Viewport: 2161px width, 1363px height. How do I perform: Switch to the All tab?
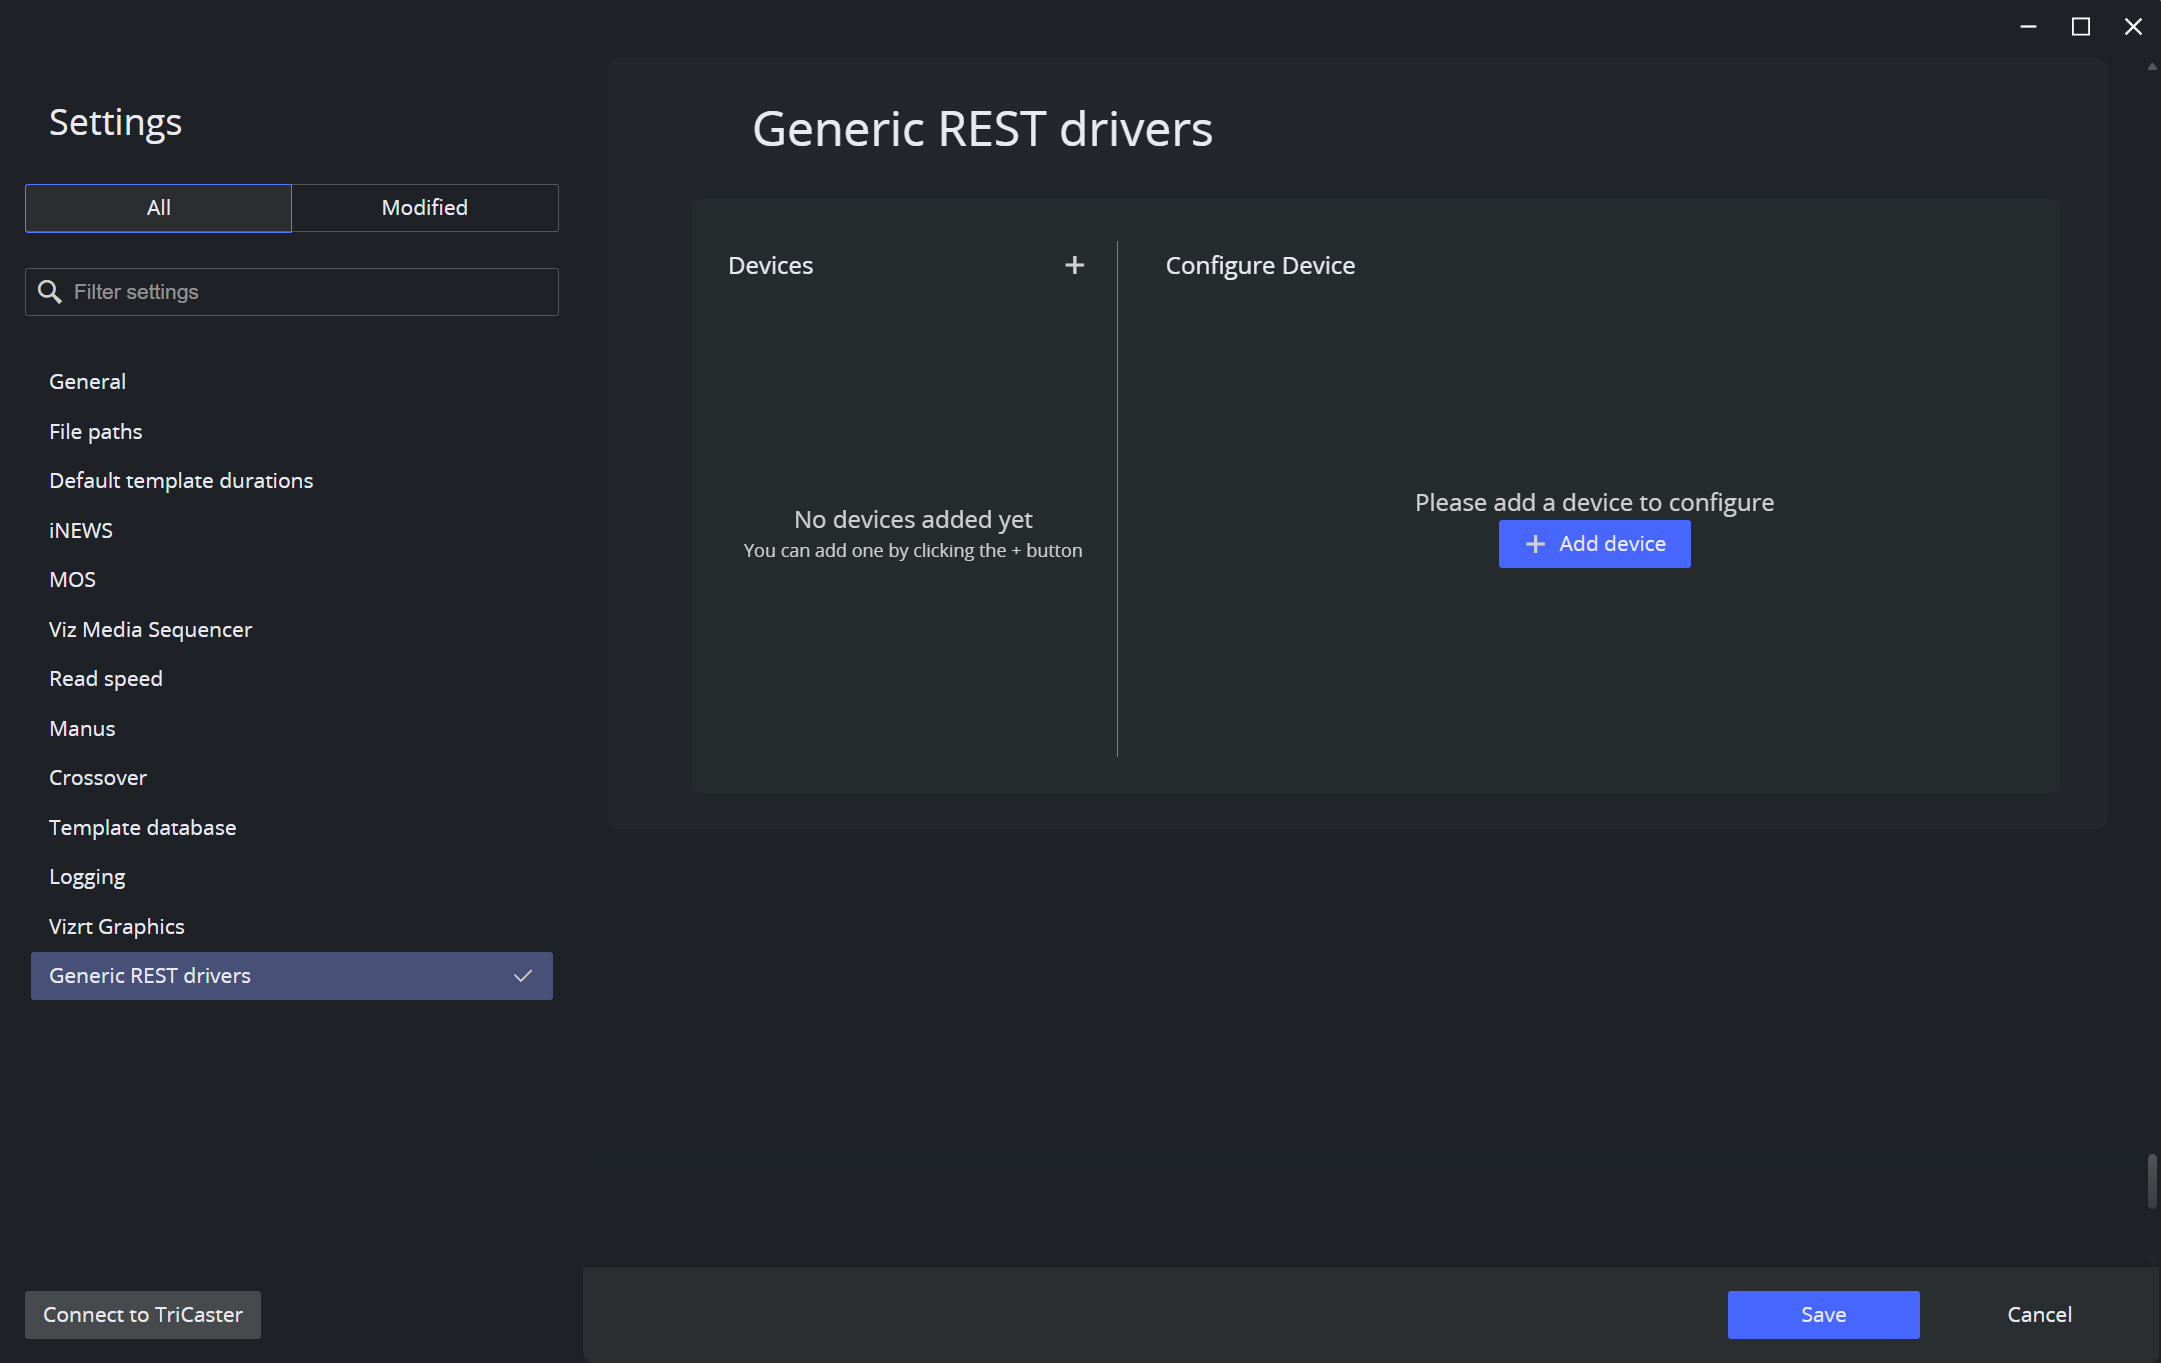coord(158,208)
